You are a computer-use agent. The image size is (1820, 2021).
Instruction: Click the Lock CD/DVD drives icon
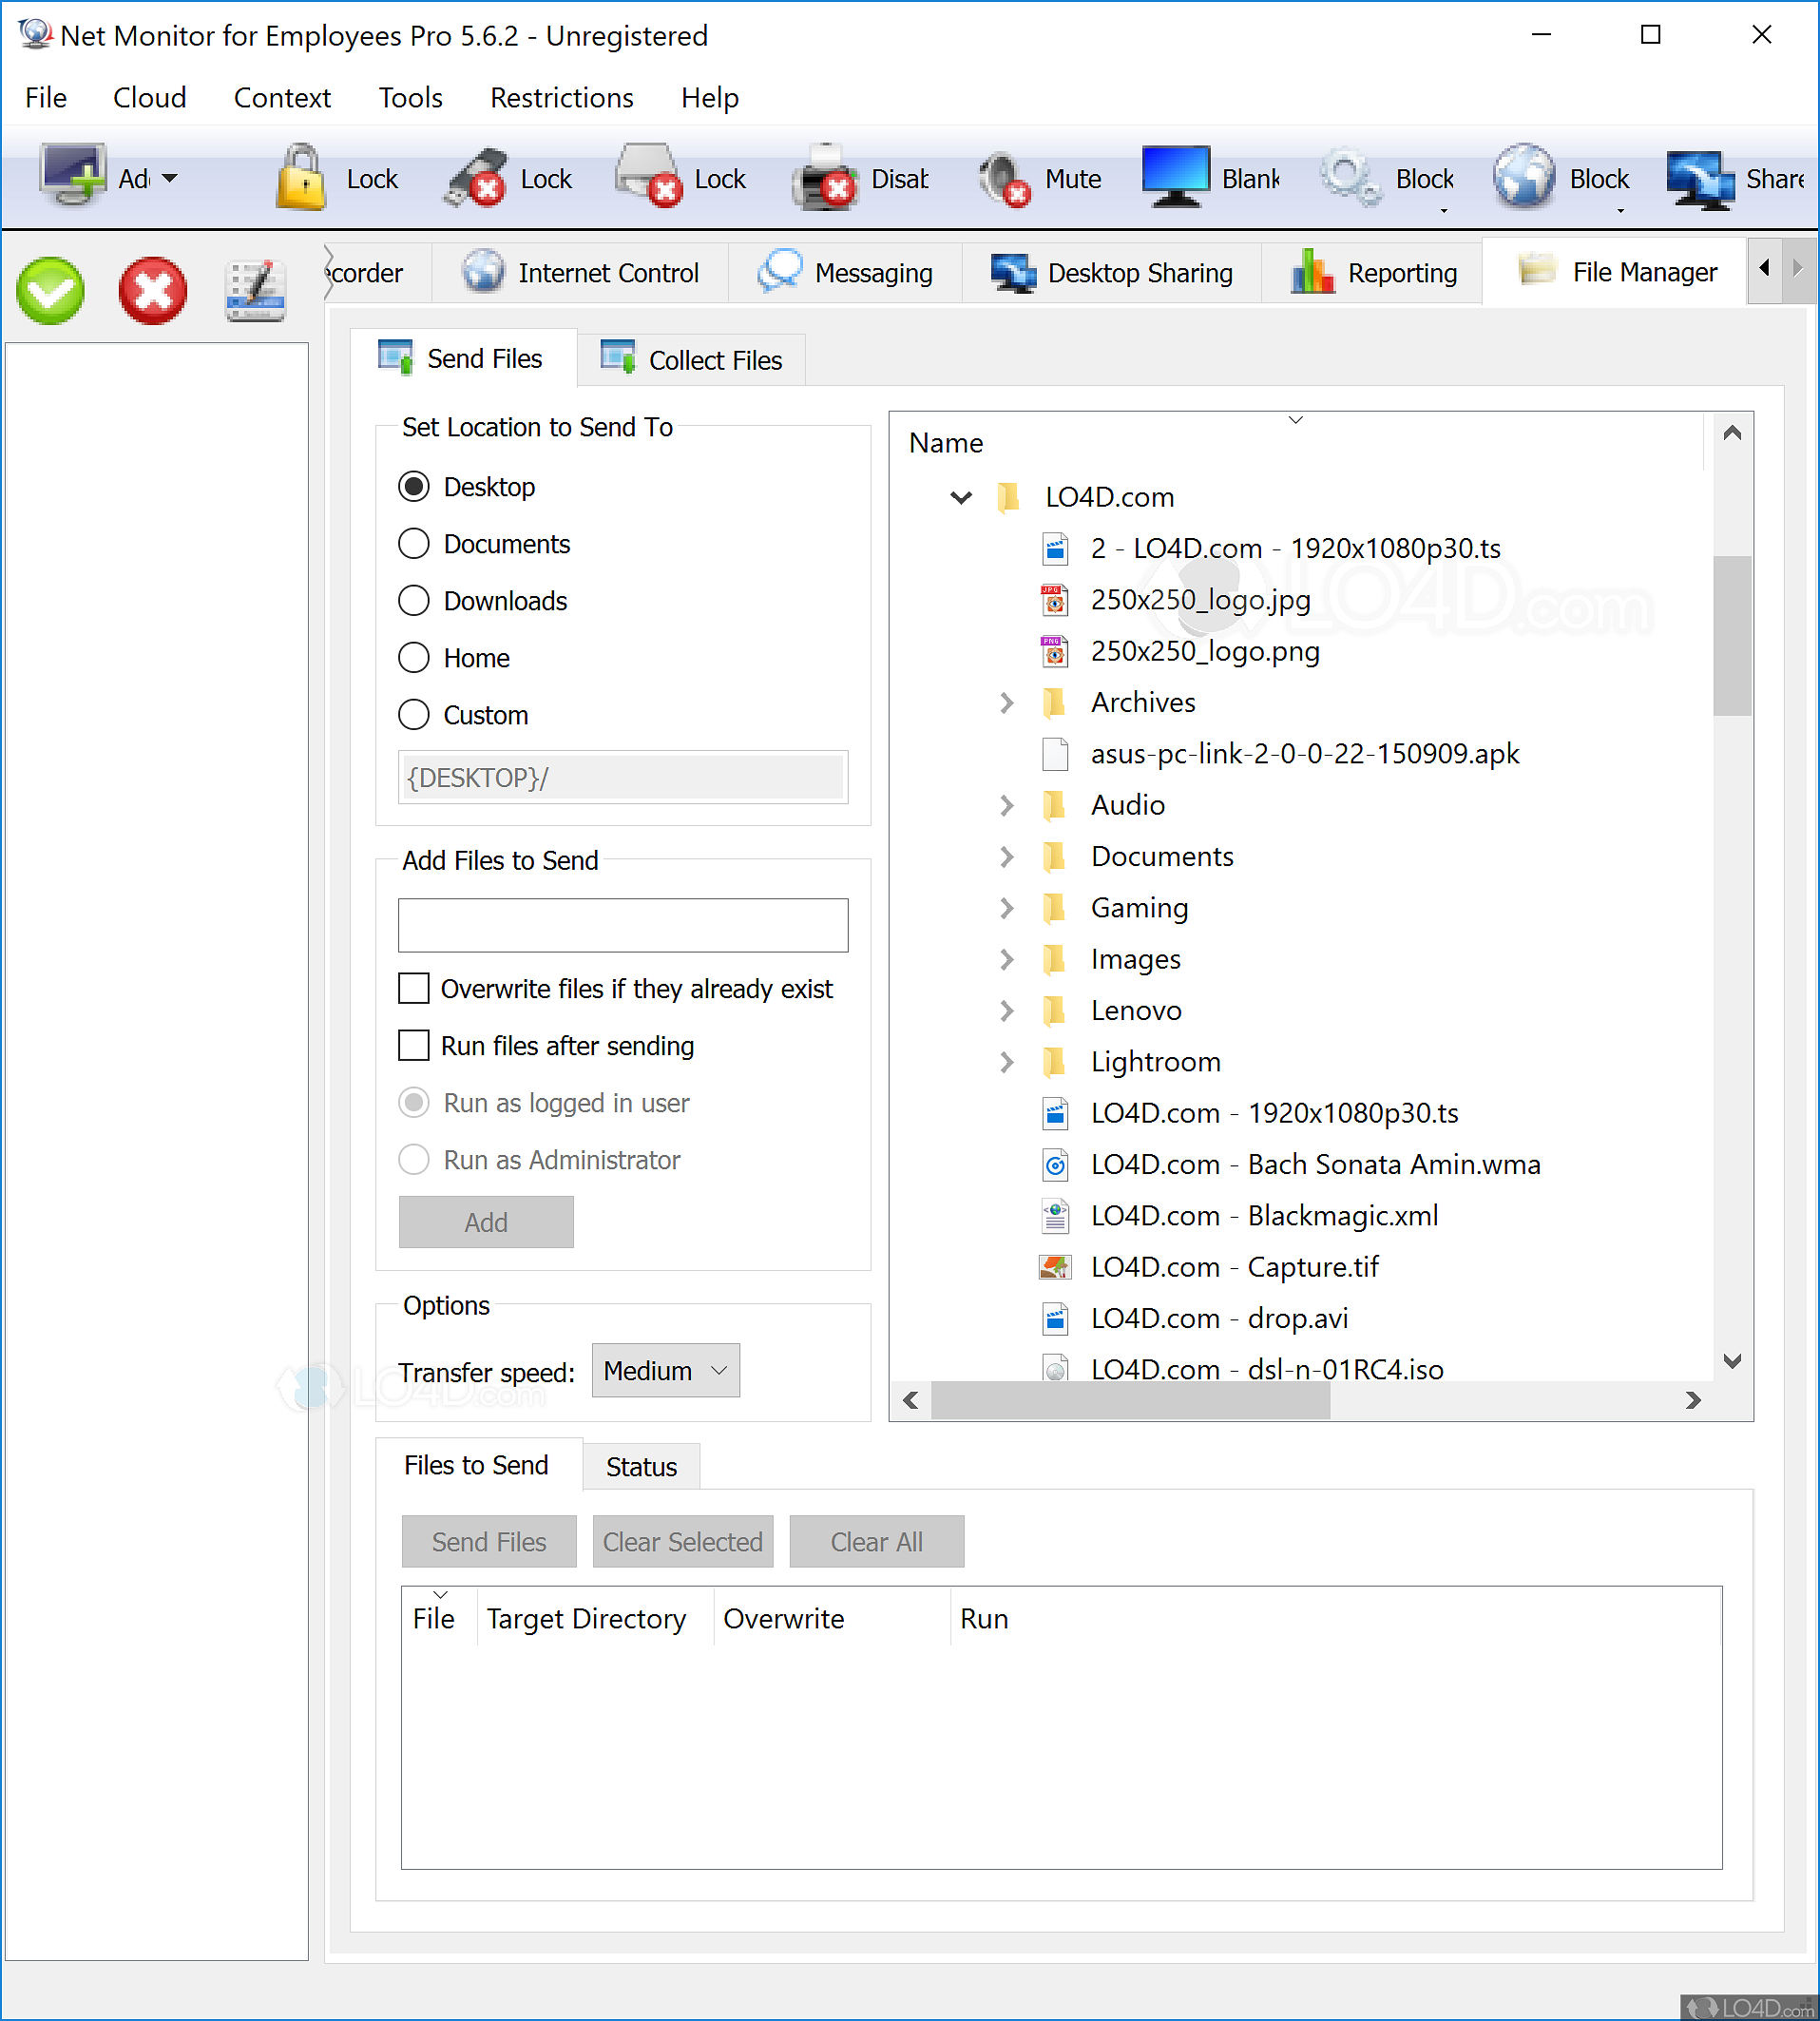(x=648, y=178)
